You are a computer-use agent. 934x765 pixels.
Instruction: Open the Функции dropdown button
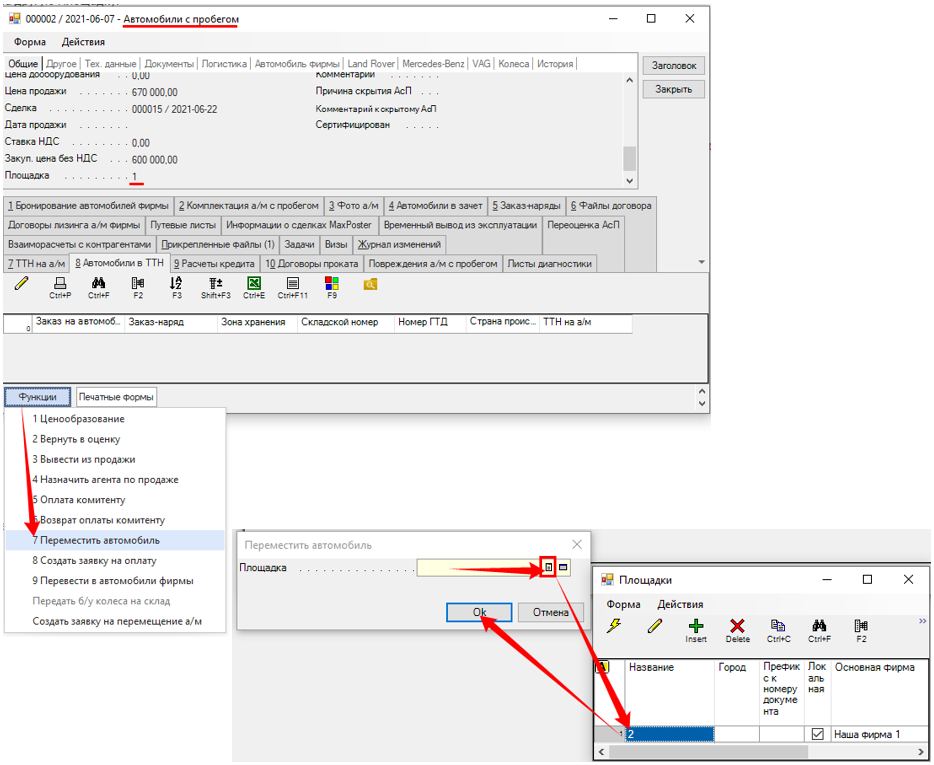point(37,397)
